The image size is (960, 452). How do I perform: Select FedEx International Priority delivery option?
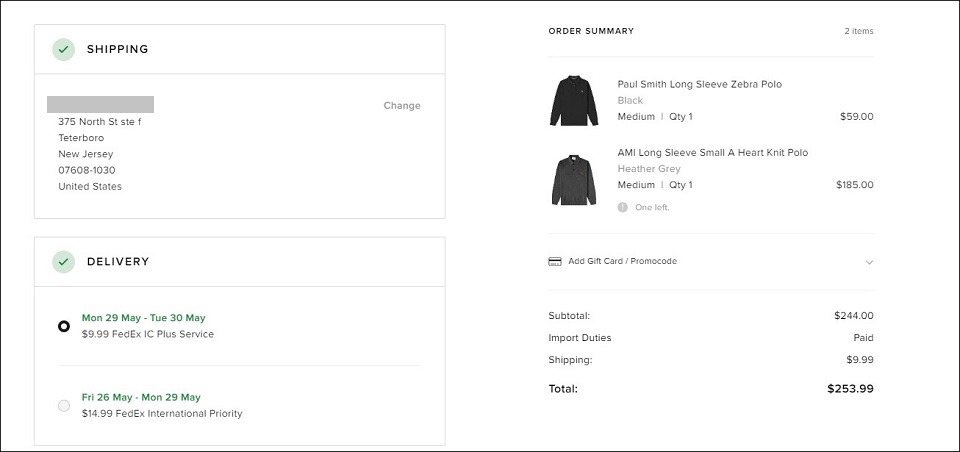pyautogui.click(x=64, y=405)
